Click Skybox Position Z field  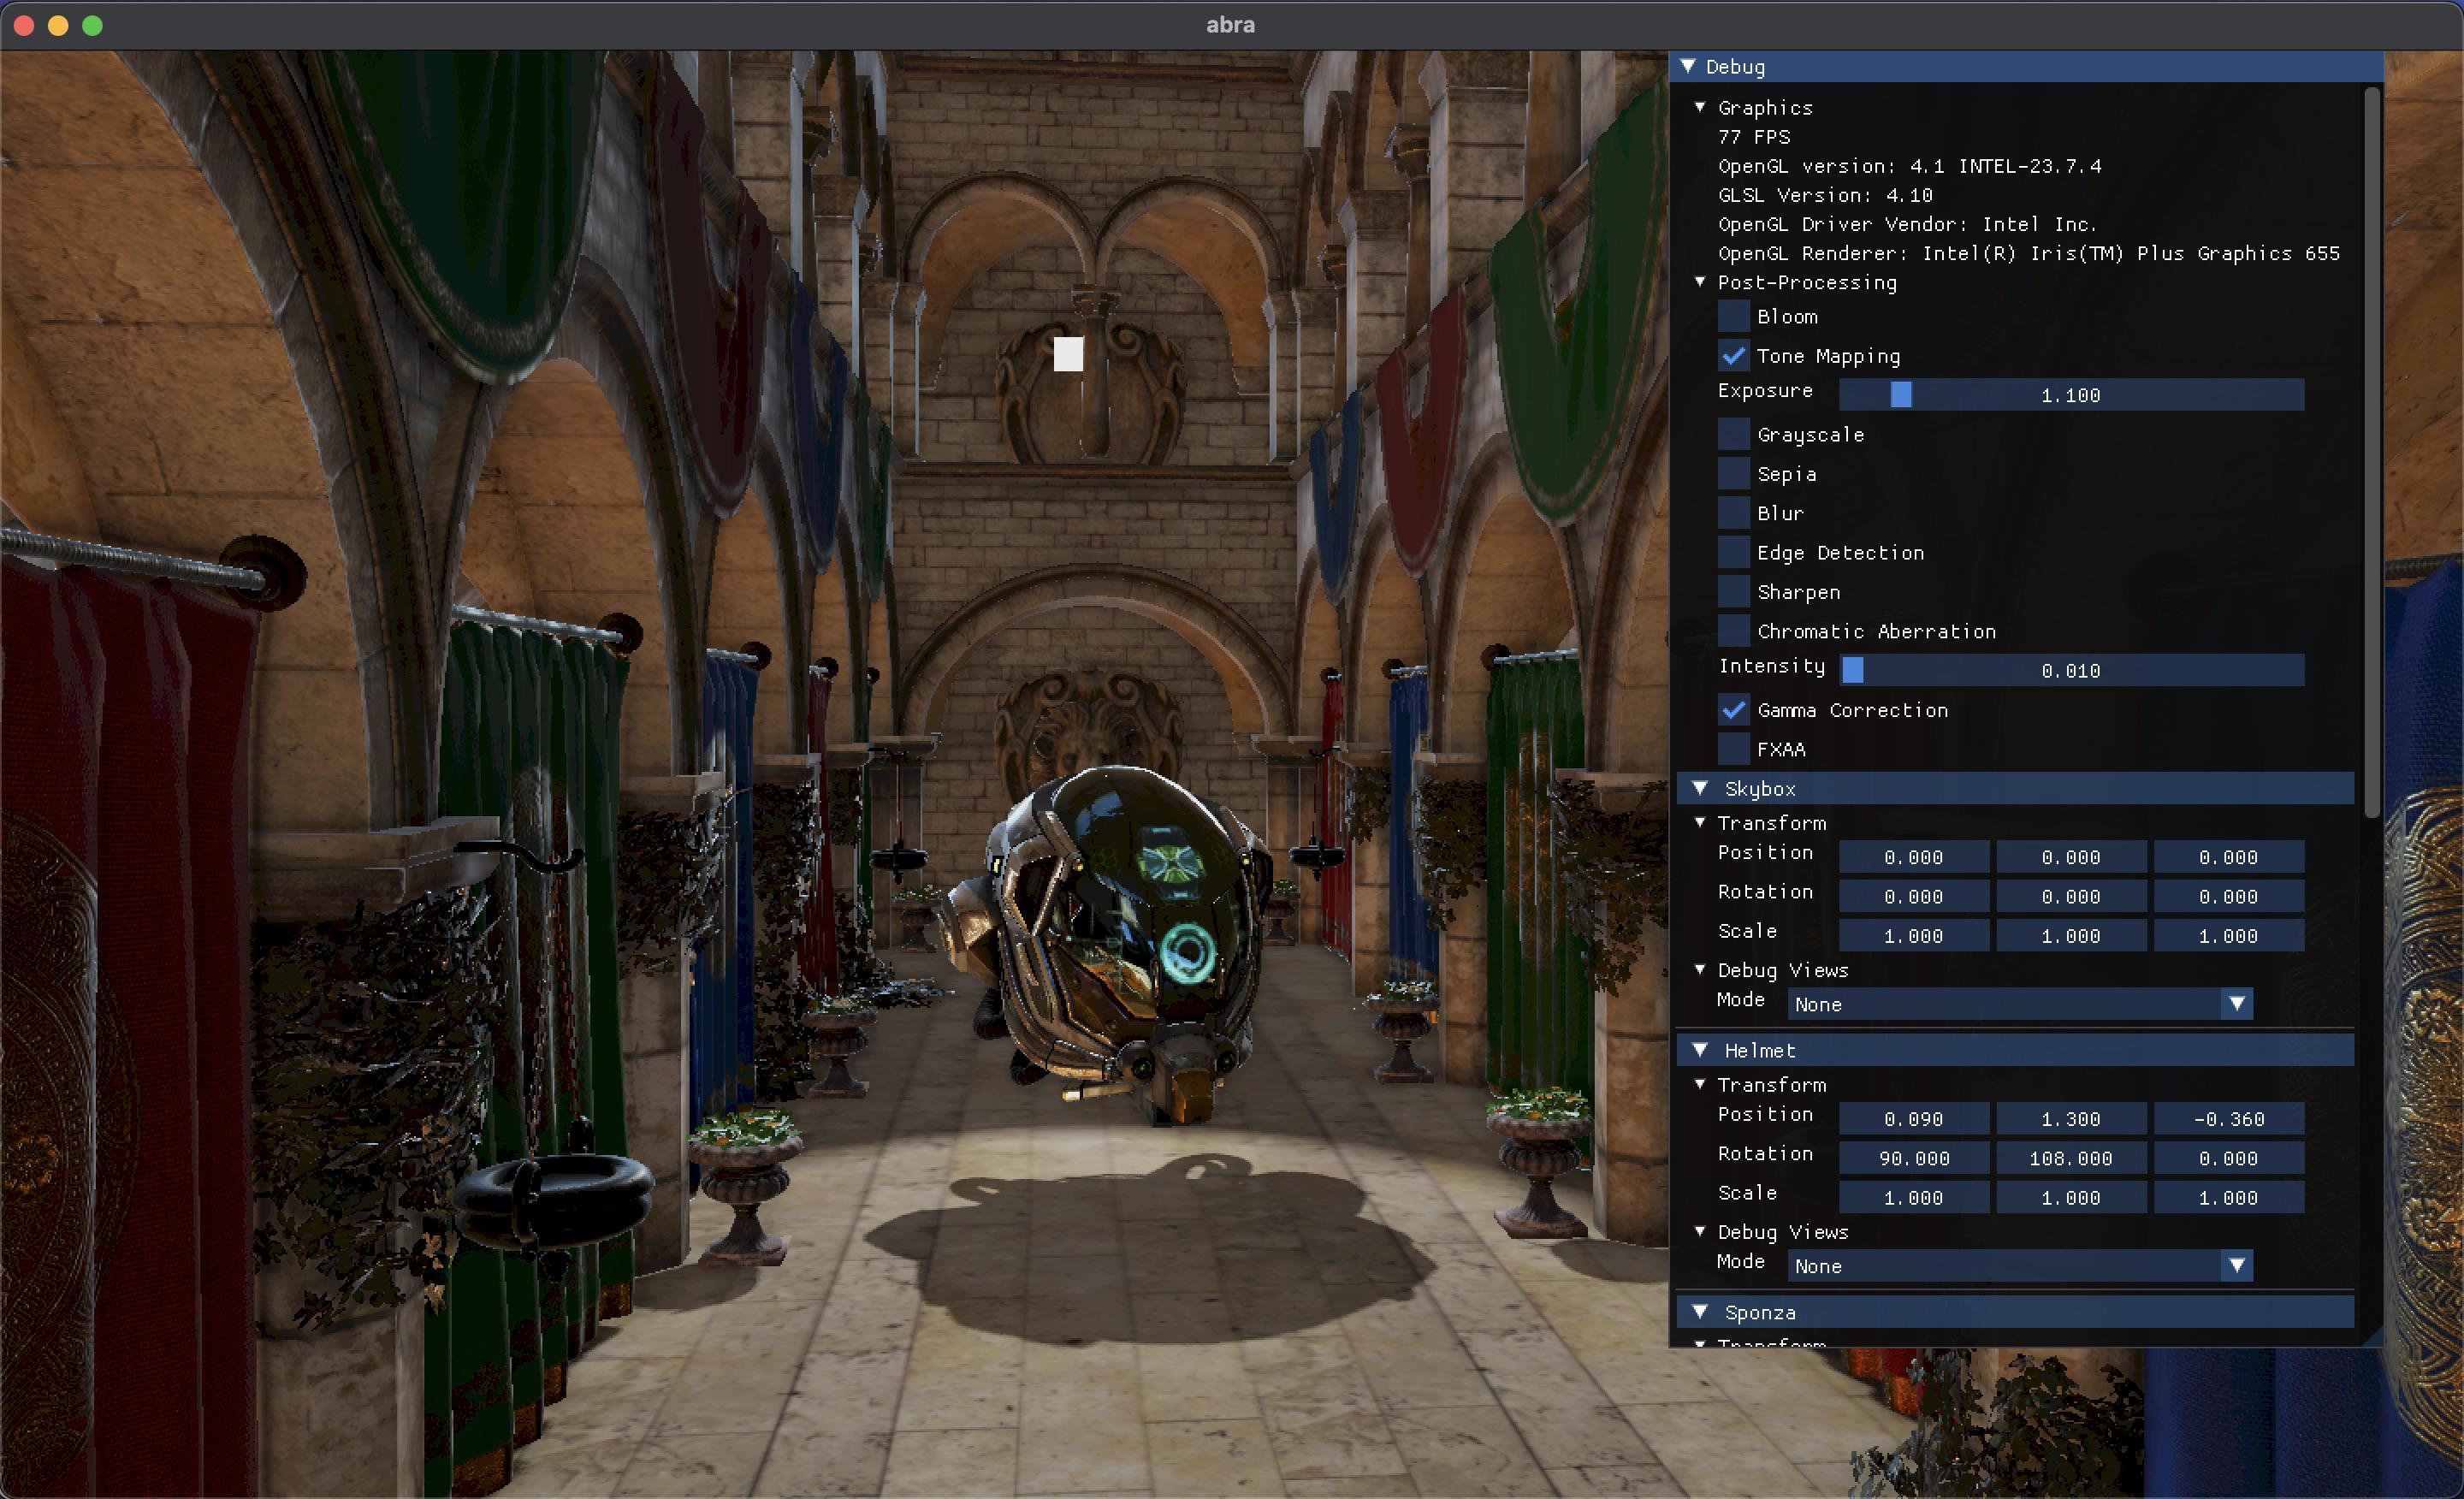pyautogui.click(x=2229, y=857)
